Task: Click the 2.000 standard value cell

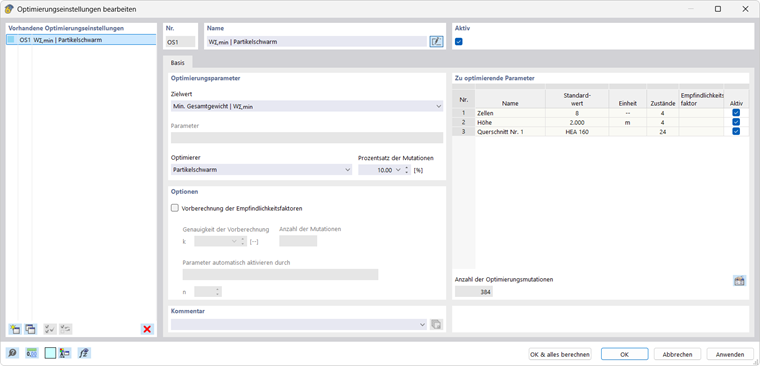Action: click(577, 122)
